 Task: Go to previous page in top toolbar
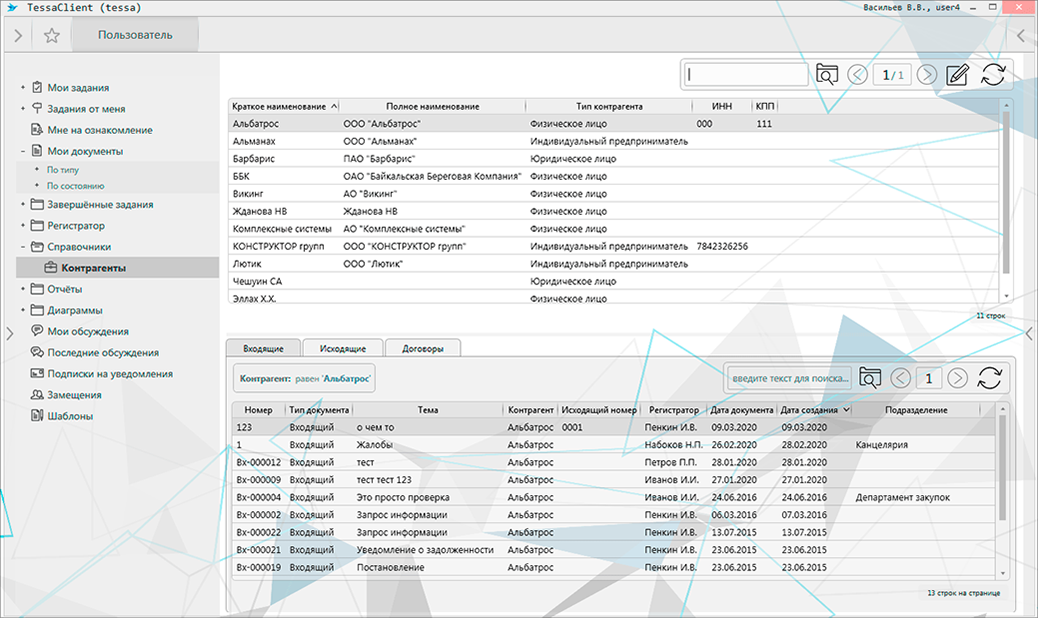[857, 75]
